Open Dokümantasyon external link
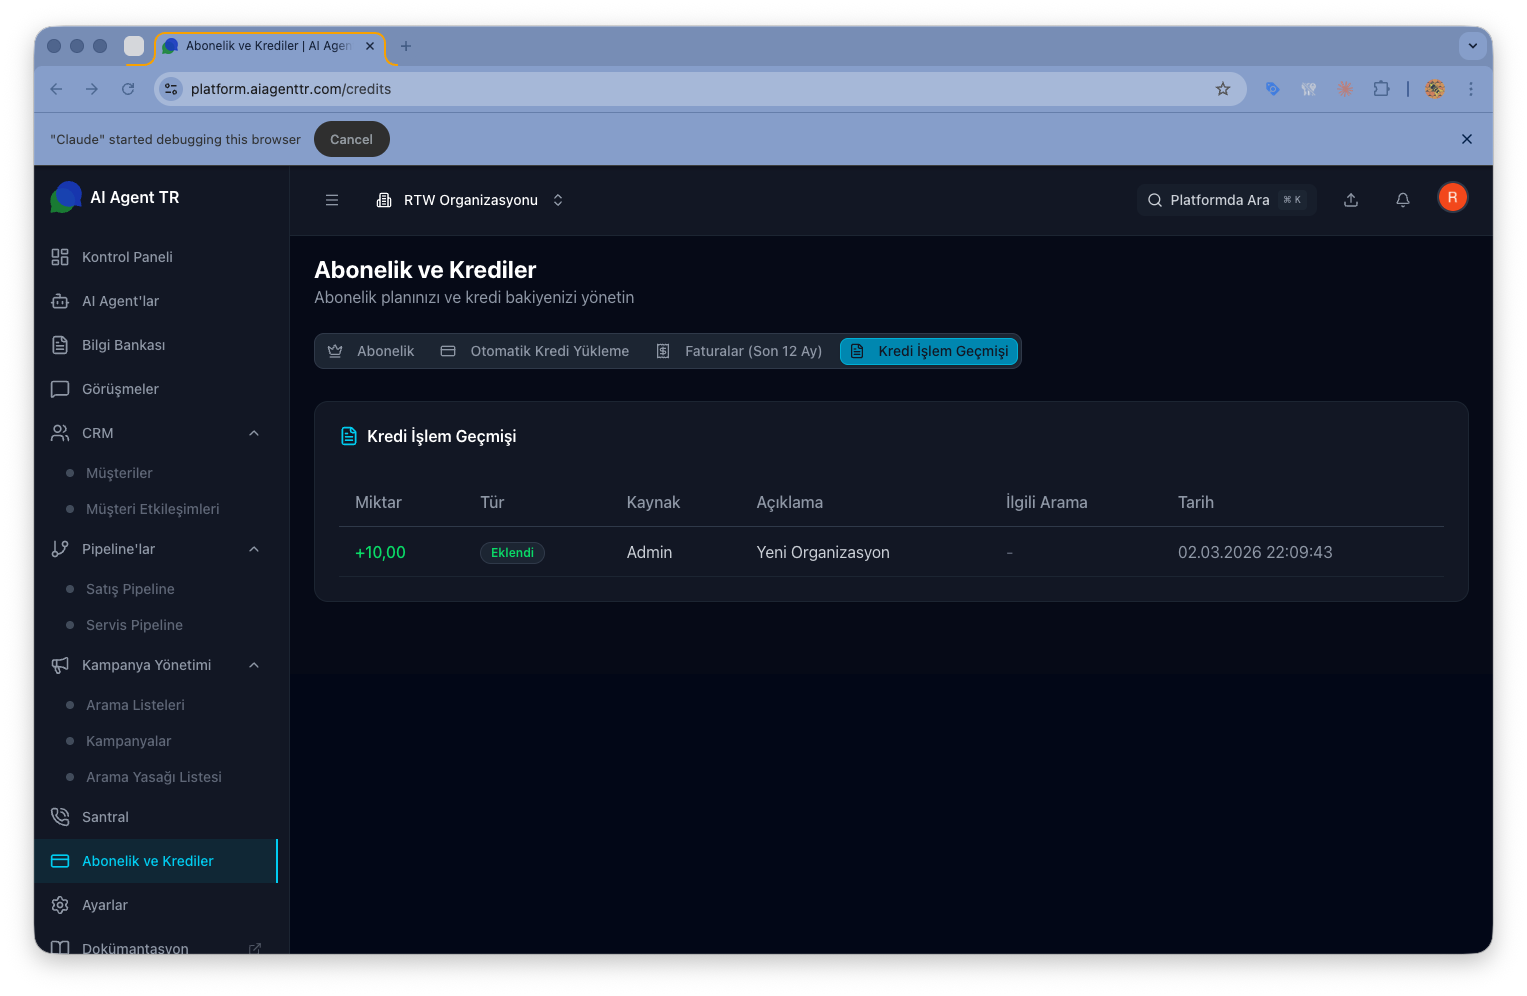Image resolution: width=1527 pixels, height=996 pixels. 156,948
